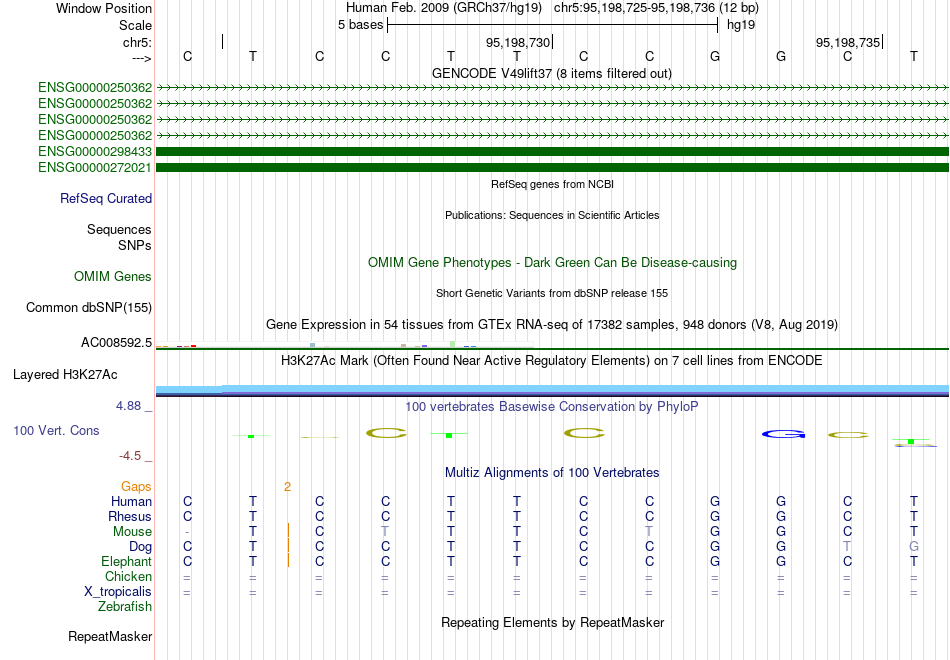Click the Sequences track label

(x=119, y=229)
